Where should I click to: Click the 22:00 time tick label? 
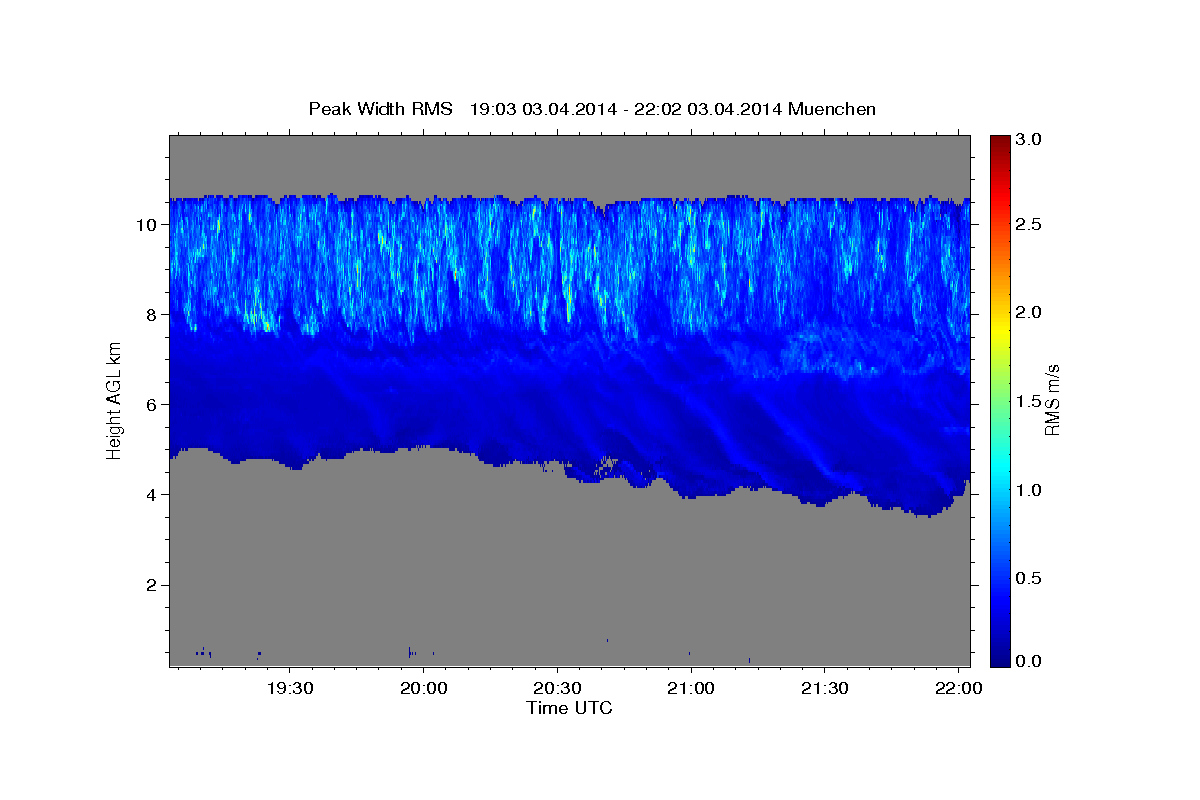957,689
